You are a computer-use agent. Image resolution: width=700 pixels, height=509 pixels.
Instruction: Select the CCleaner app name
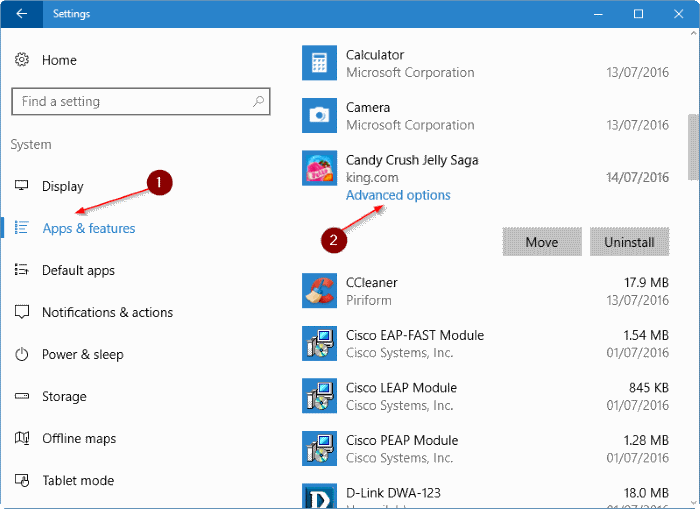[x=371, y=282]
